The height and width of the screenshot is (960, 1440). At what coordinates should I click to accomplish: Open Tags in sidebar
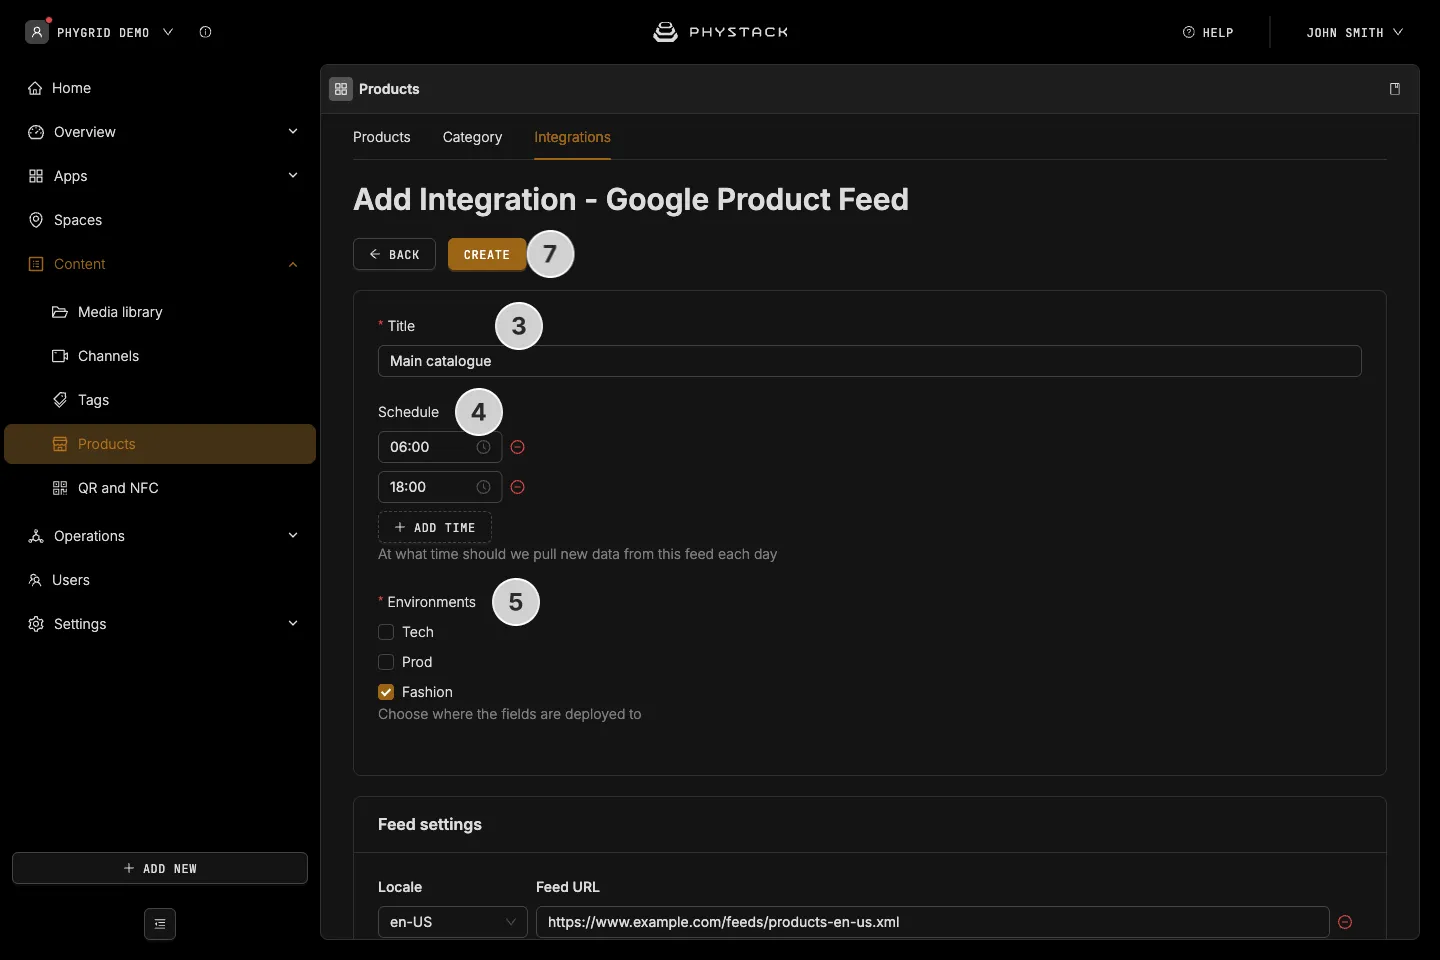coord(160,400)
